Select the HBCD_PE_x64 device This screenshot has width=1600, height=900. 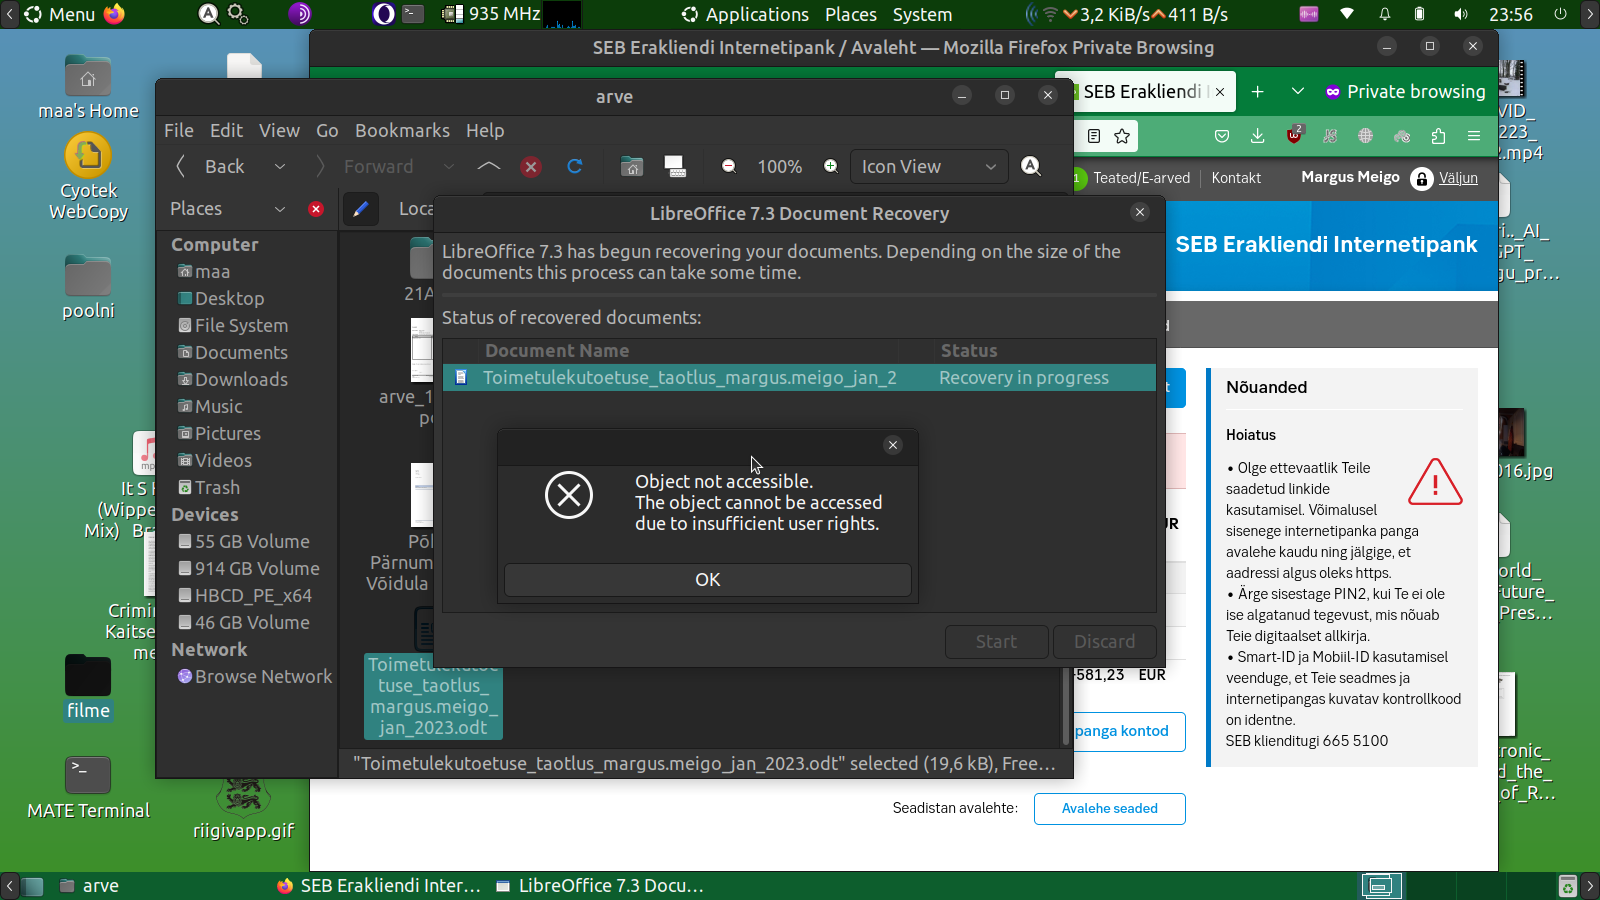(245, 596)
